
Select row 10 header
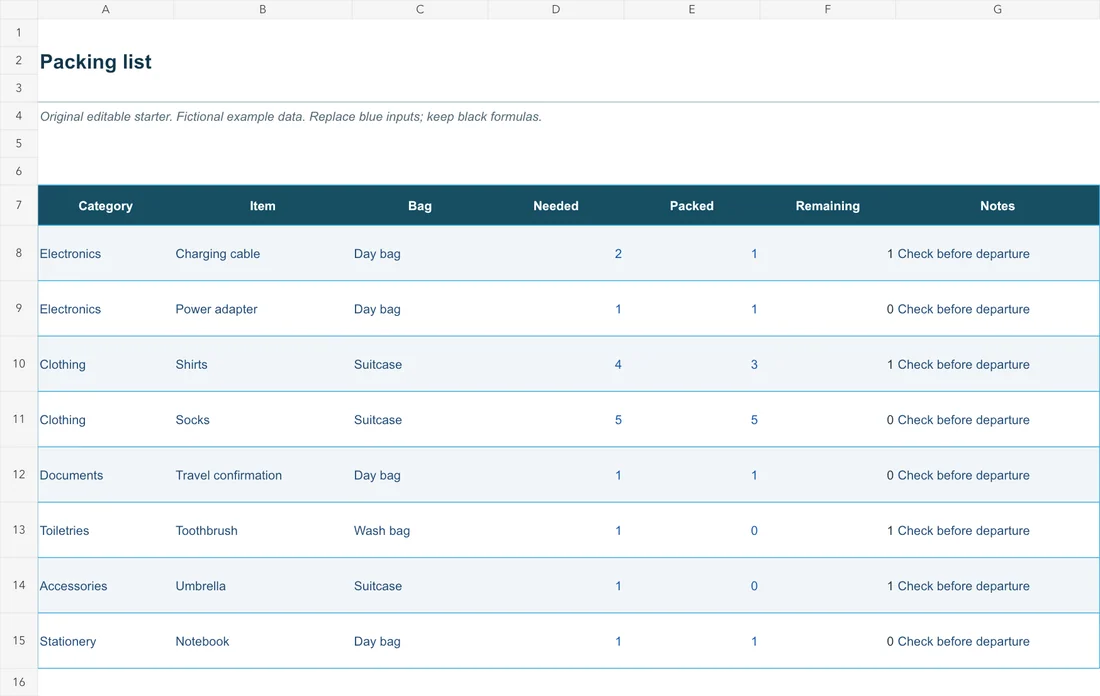pyautogui.click(x=19, y=363)
